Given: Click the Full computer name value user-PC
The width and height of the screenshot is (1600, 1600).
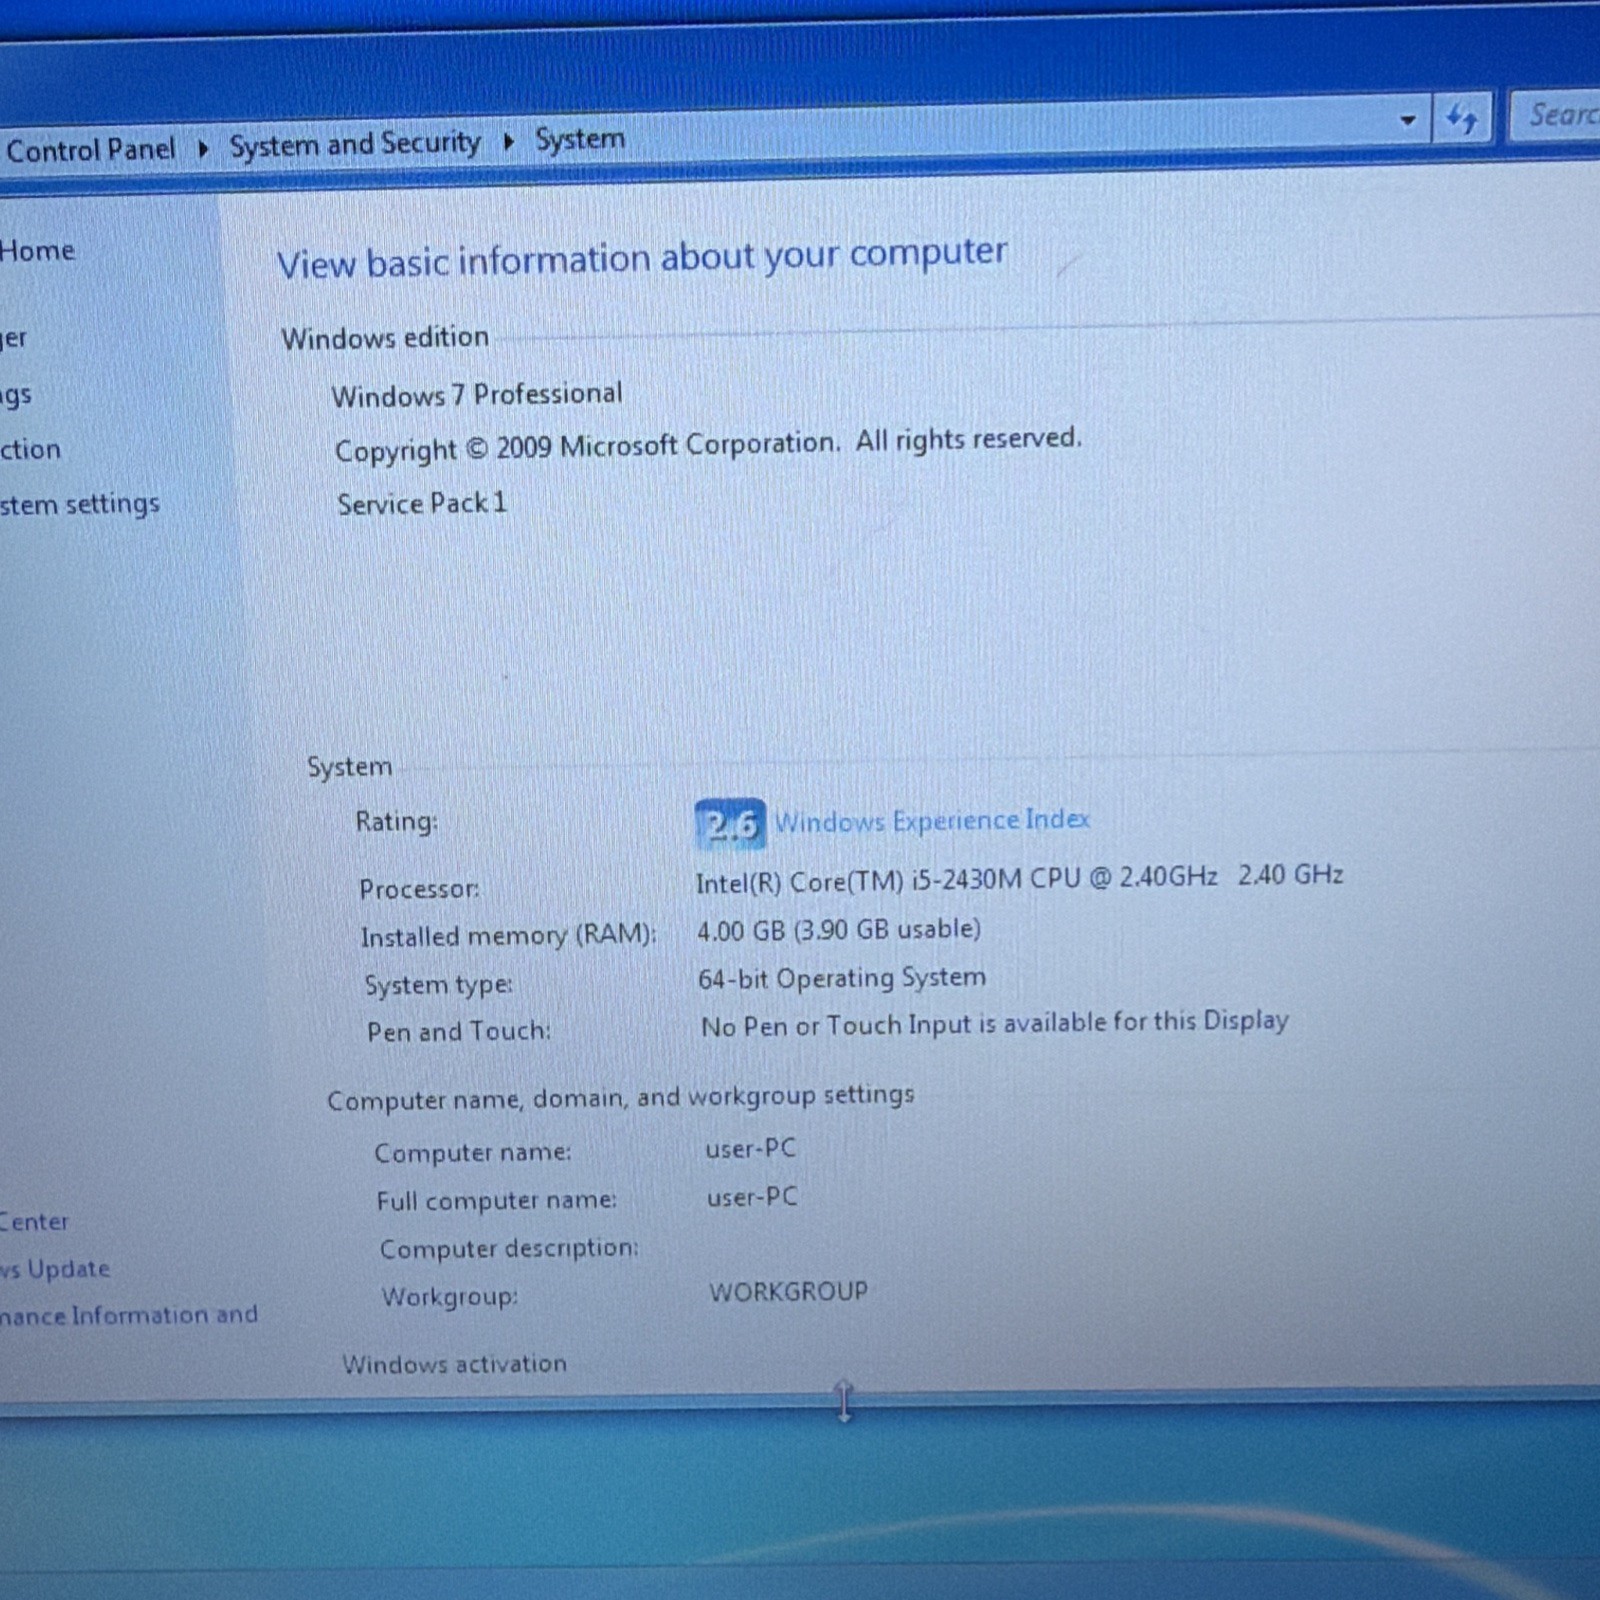Looking at the screenshot, I should pos(752,1197).
